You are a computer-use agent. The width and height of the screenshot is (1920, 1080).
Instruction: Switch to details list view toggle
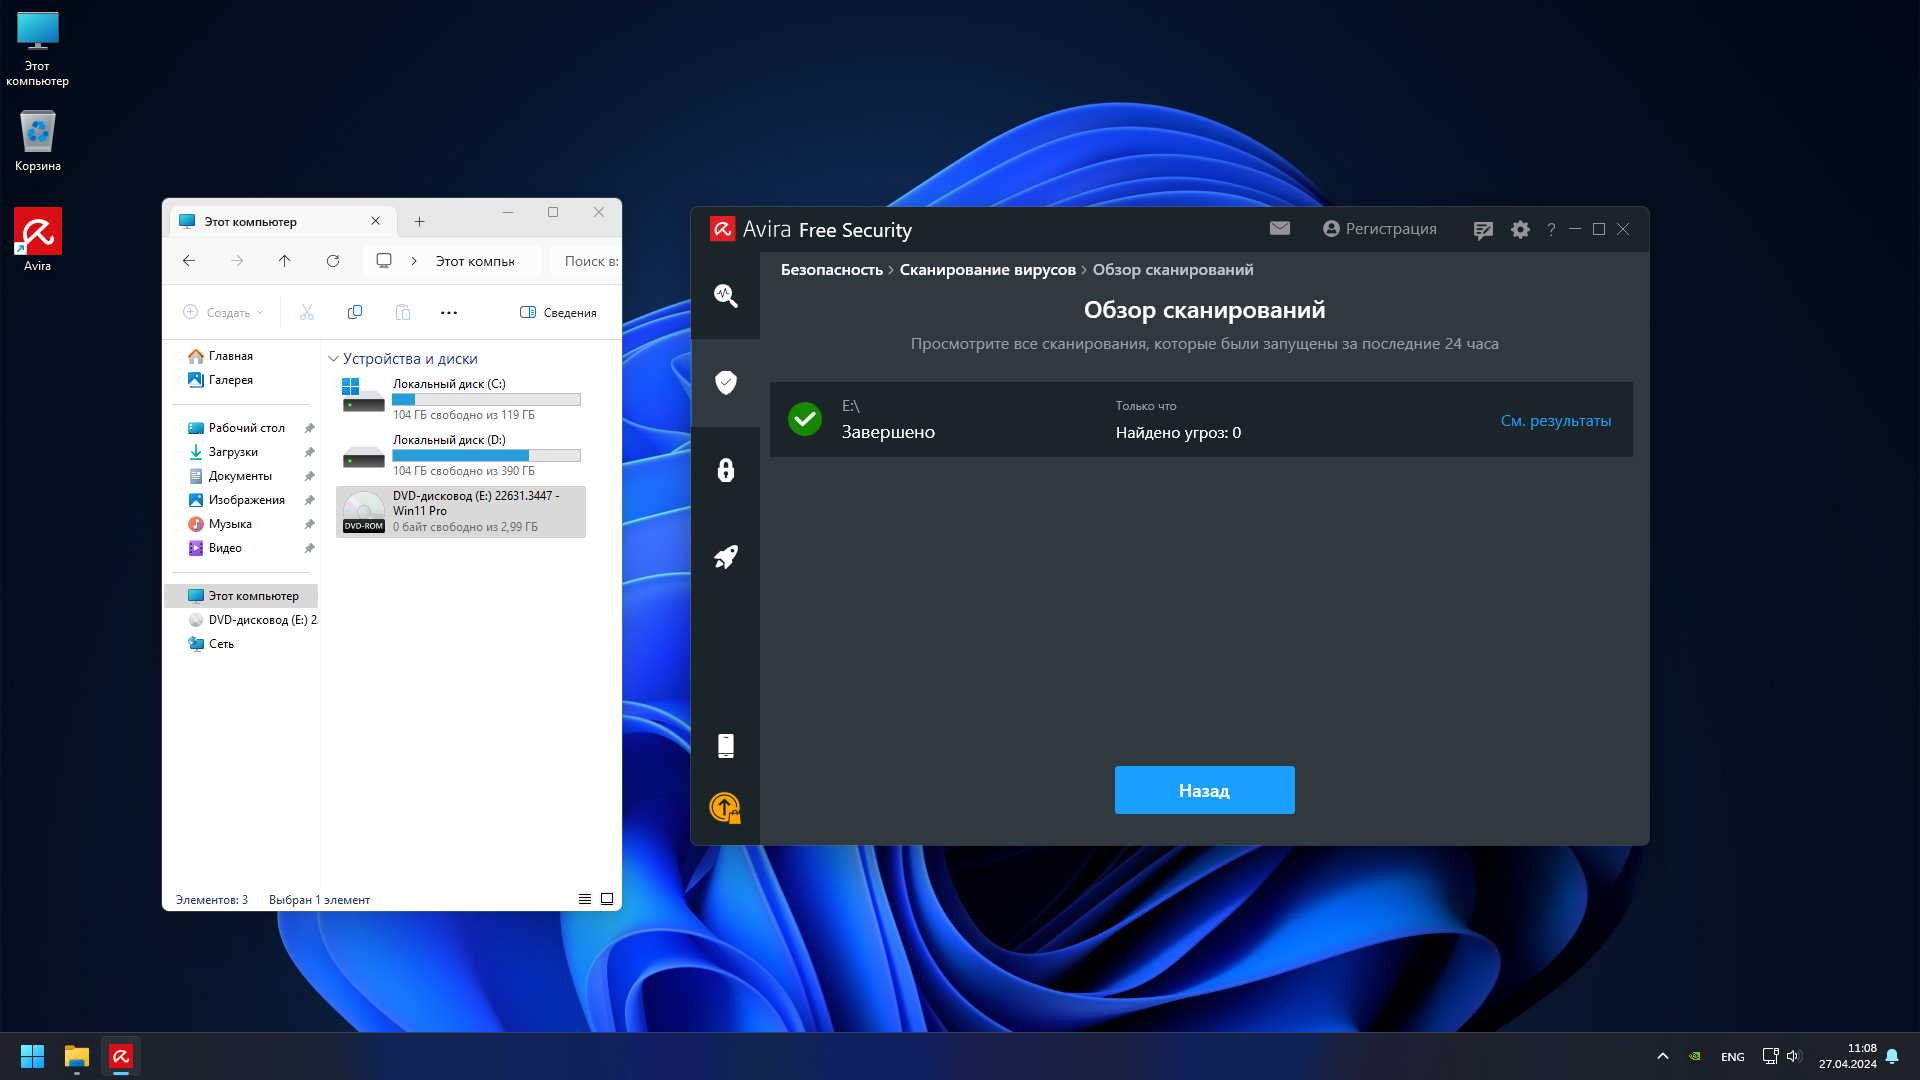pos(585,899)
